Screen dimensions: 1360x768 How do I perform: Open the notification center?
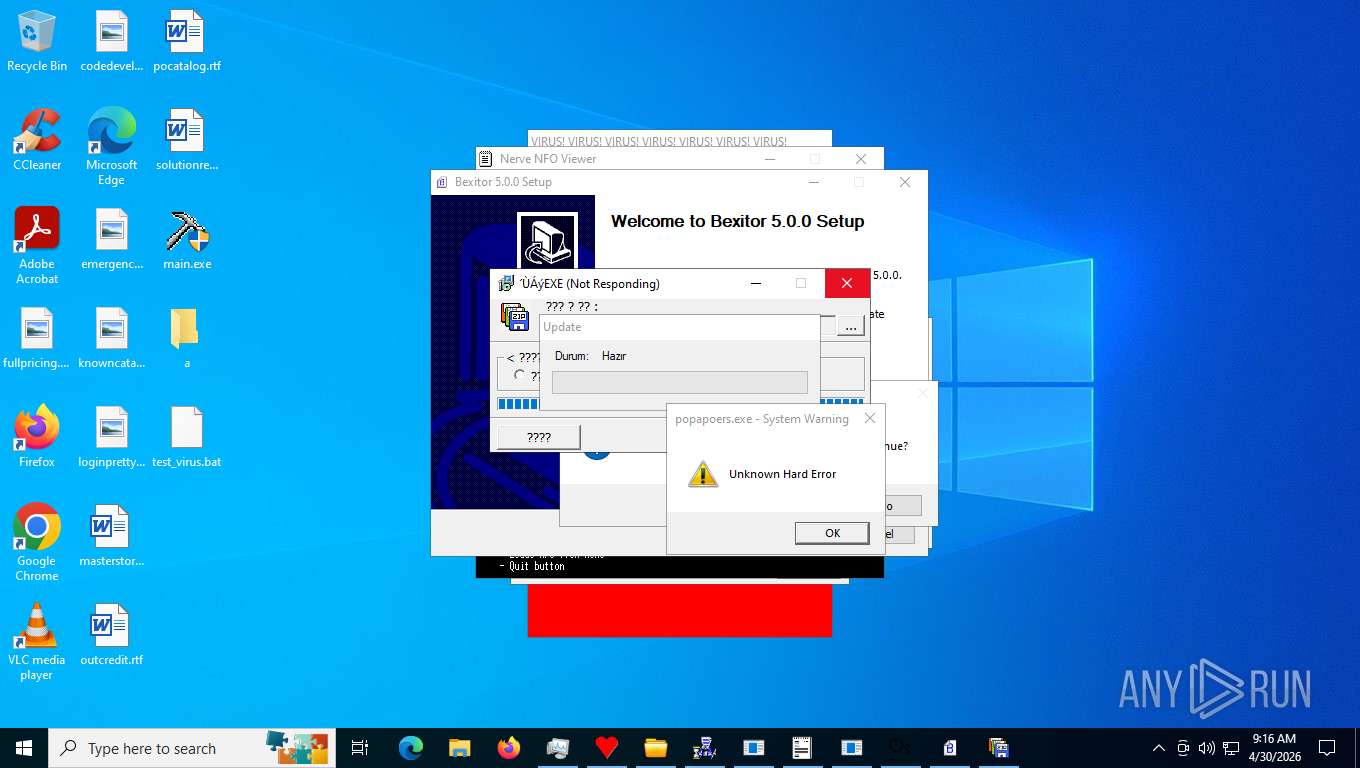(1327, 748)
